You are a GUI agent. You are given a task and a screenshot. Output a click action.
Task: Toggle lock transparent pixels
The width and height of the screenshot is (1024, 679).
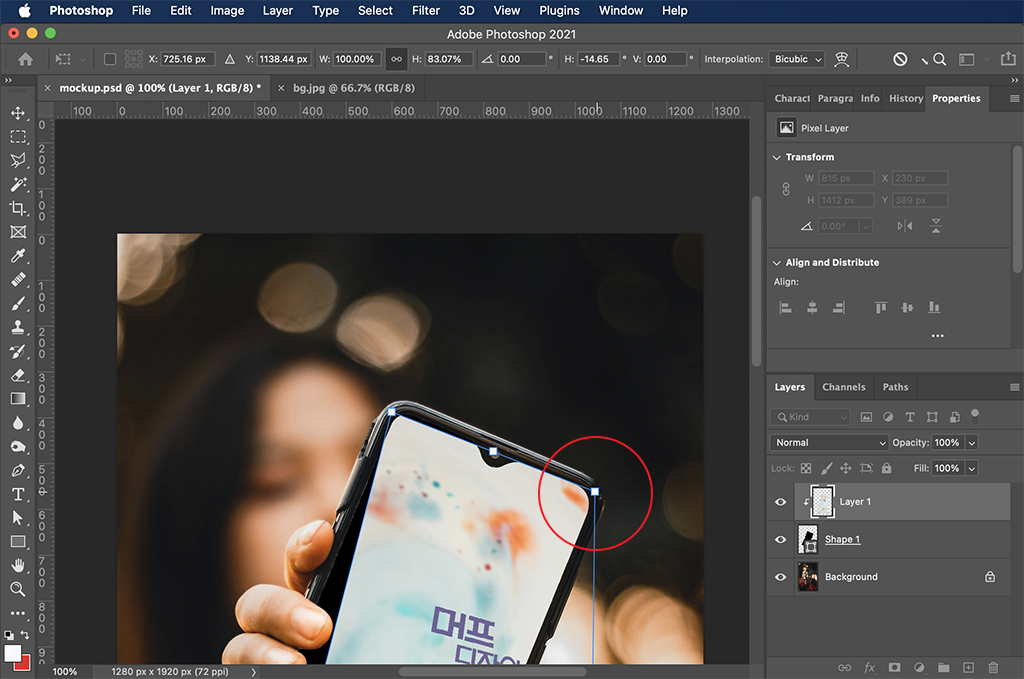coord(806,468)
